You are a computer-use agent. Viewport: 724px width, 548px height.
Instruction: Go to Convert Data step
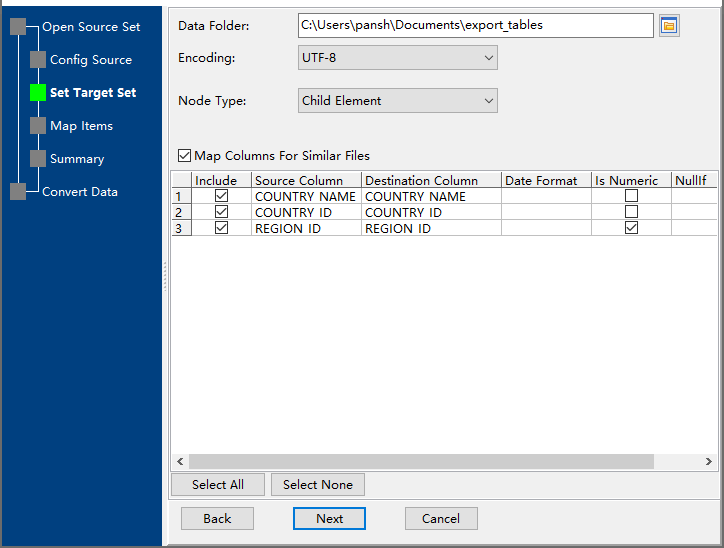(80, 192)
